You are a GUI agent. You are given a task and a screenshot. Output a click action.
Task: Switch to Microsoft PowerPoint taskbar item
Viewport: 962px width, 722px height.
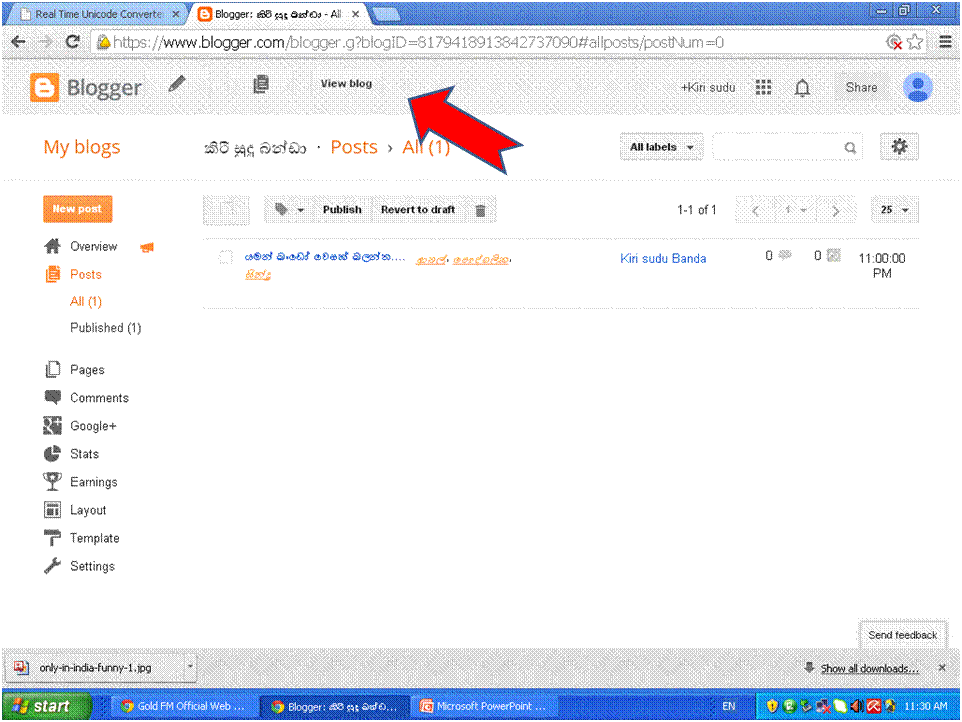click(x=483, y=706)
